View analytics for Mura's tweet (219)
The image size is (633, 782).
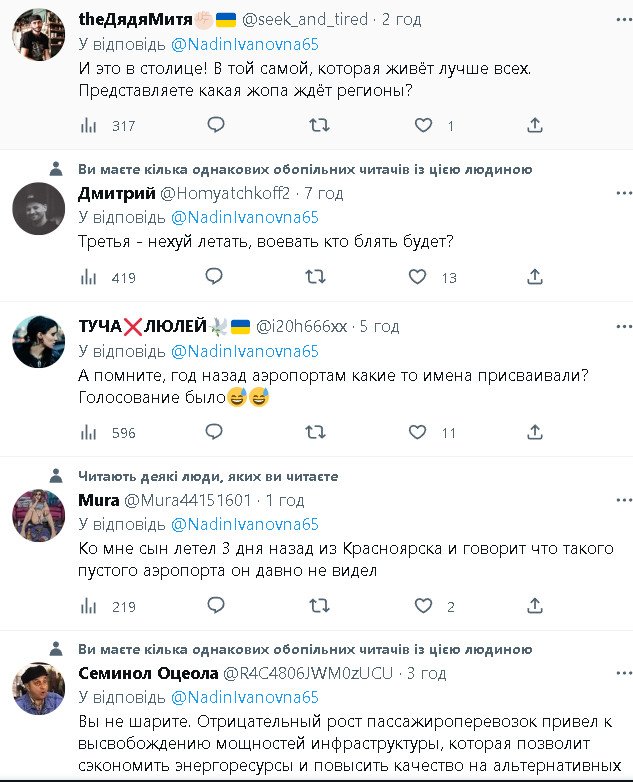point(88,606)
